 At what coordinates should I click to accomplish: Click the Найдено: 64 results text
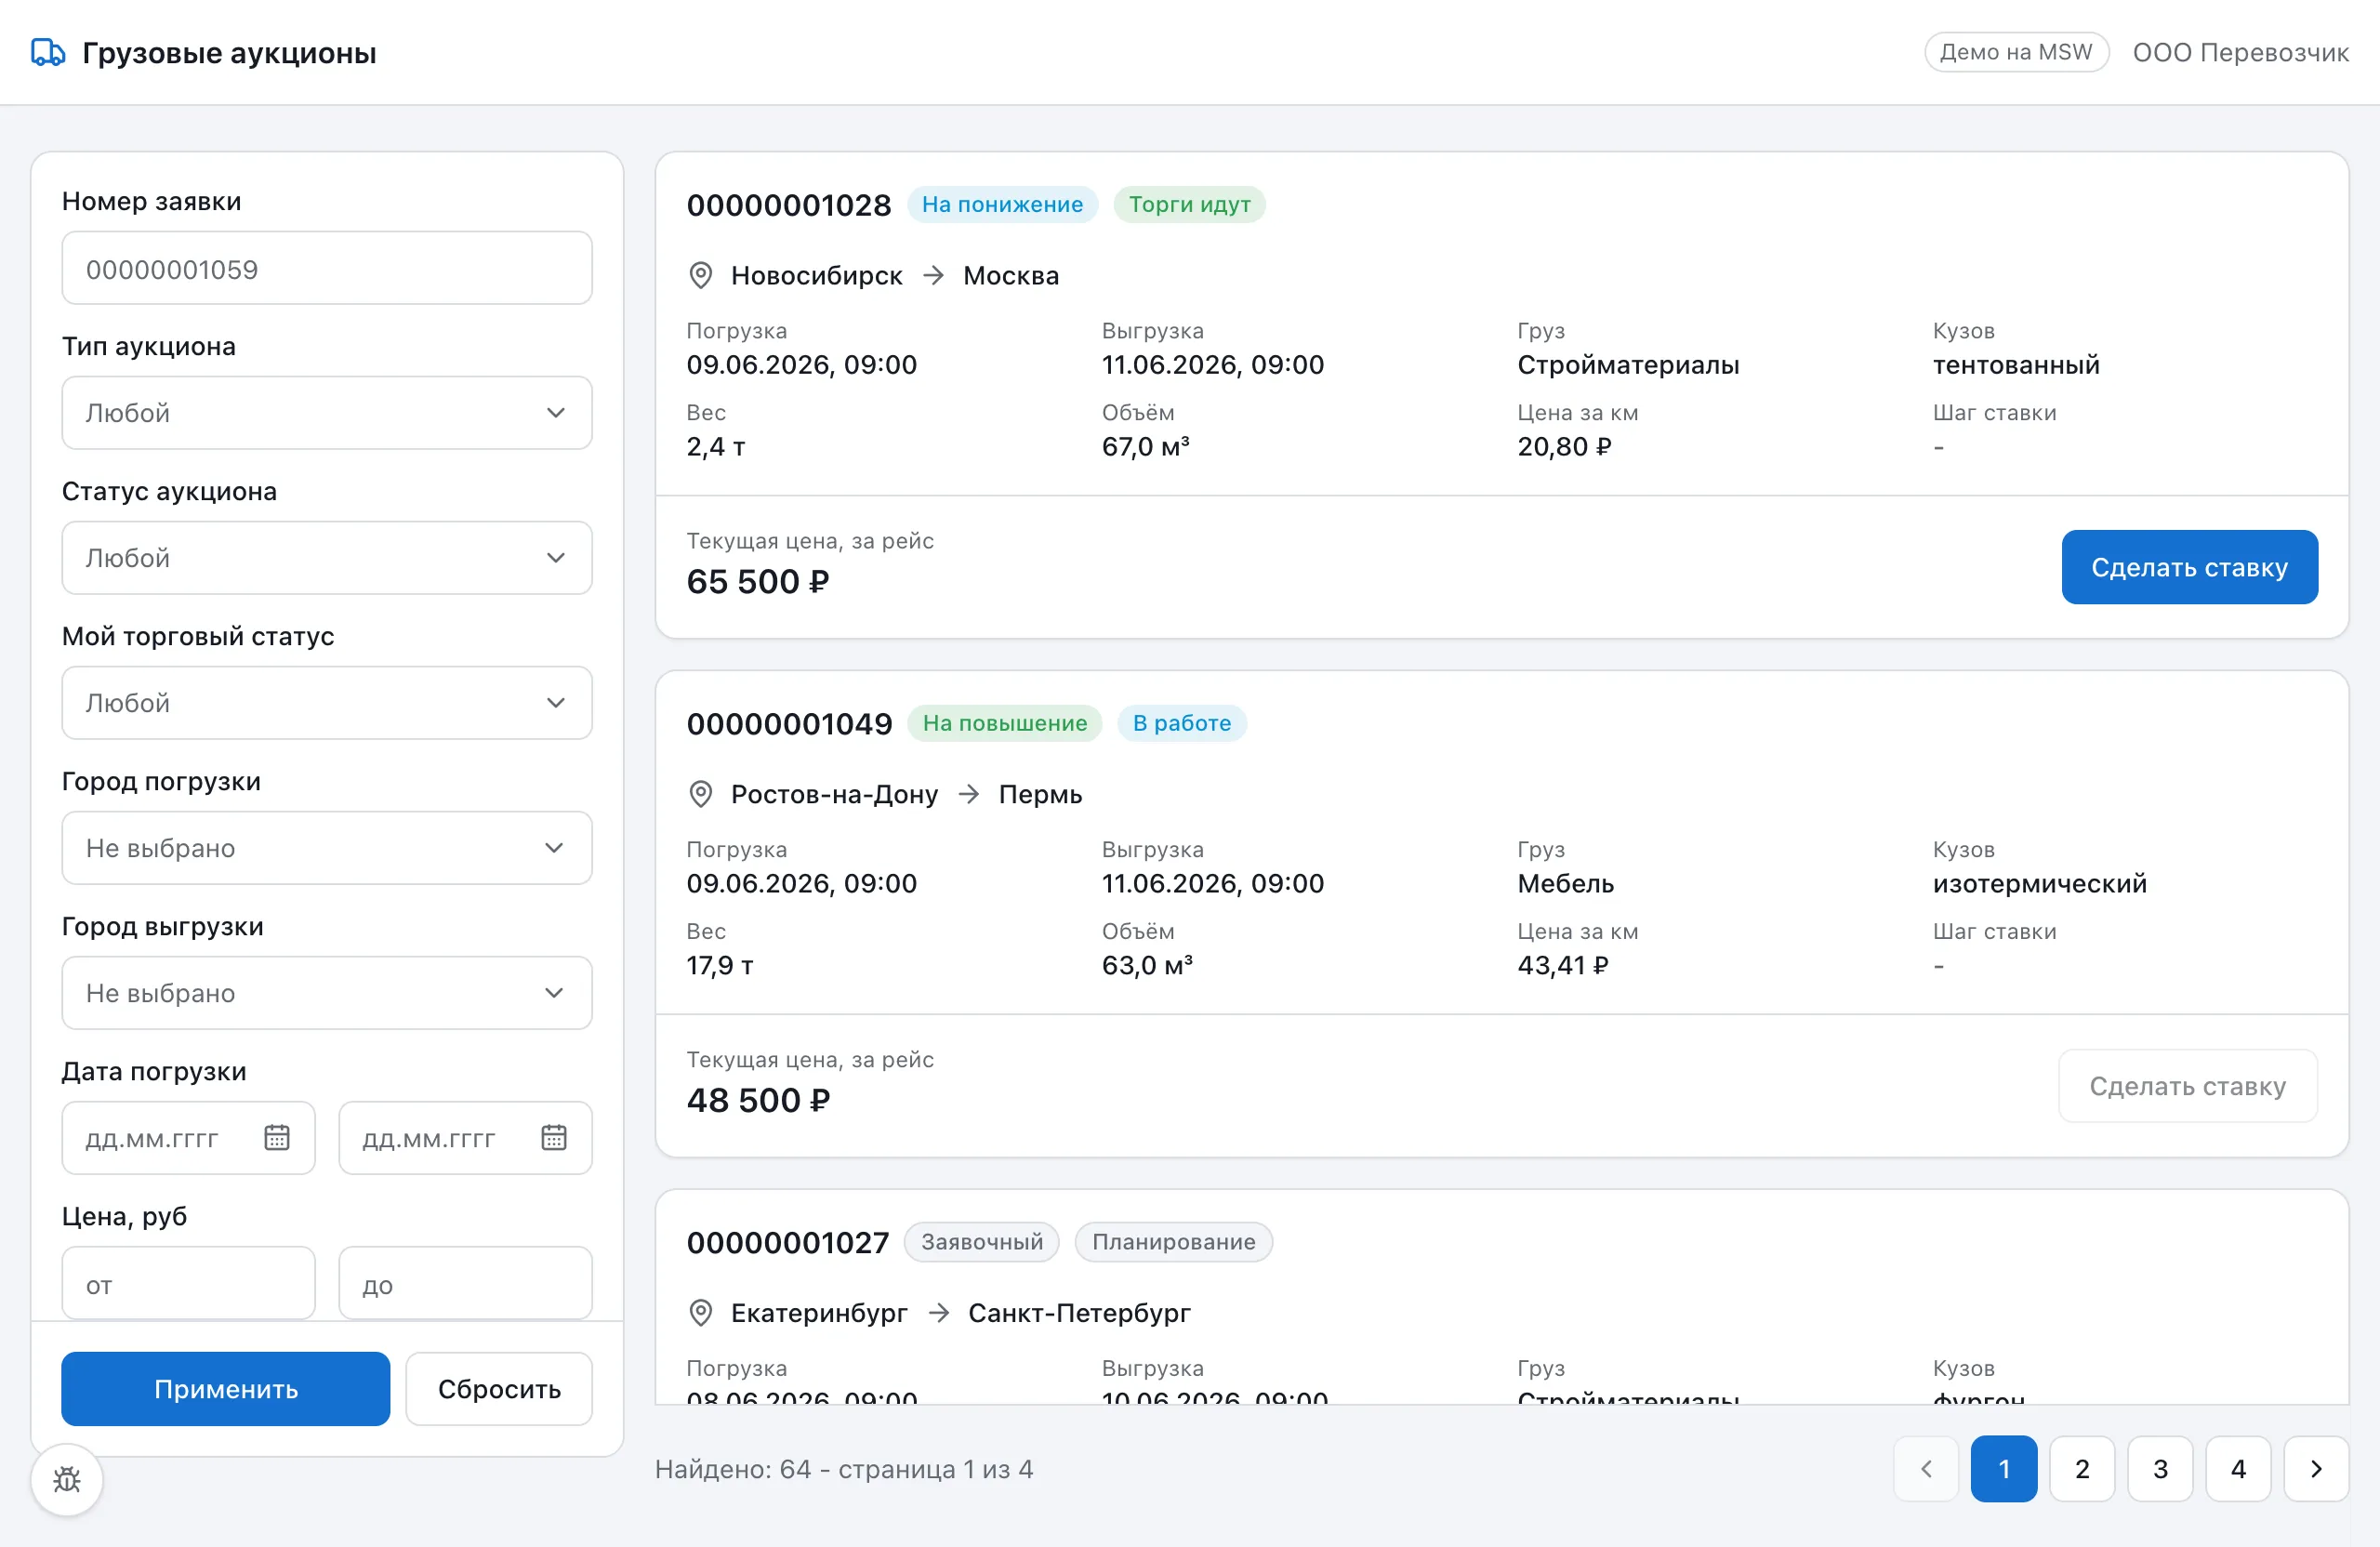844,1469
